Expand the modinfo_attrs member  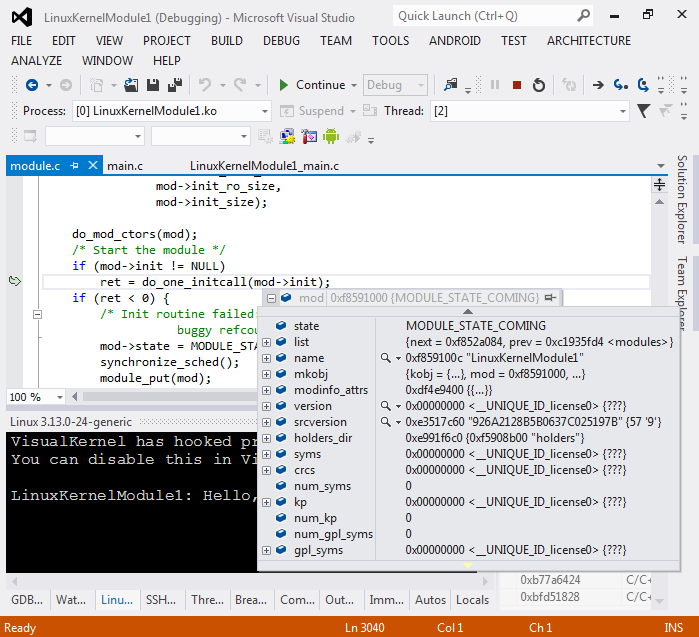(267, 390)
